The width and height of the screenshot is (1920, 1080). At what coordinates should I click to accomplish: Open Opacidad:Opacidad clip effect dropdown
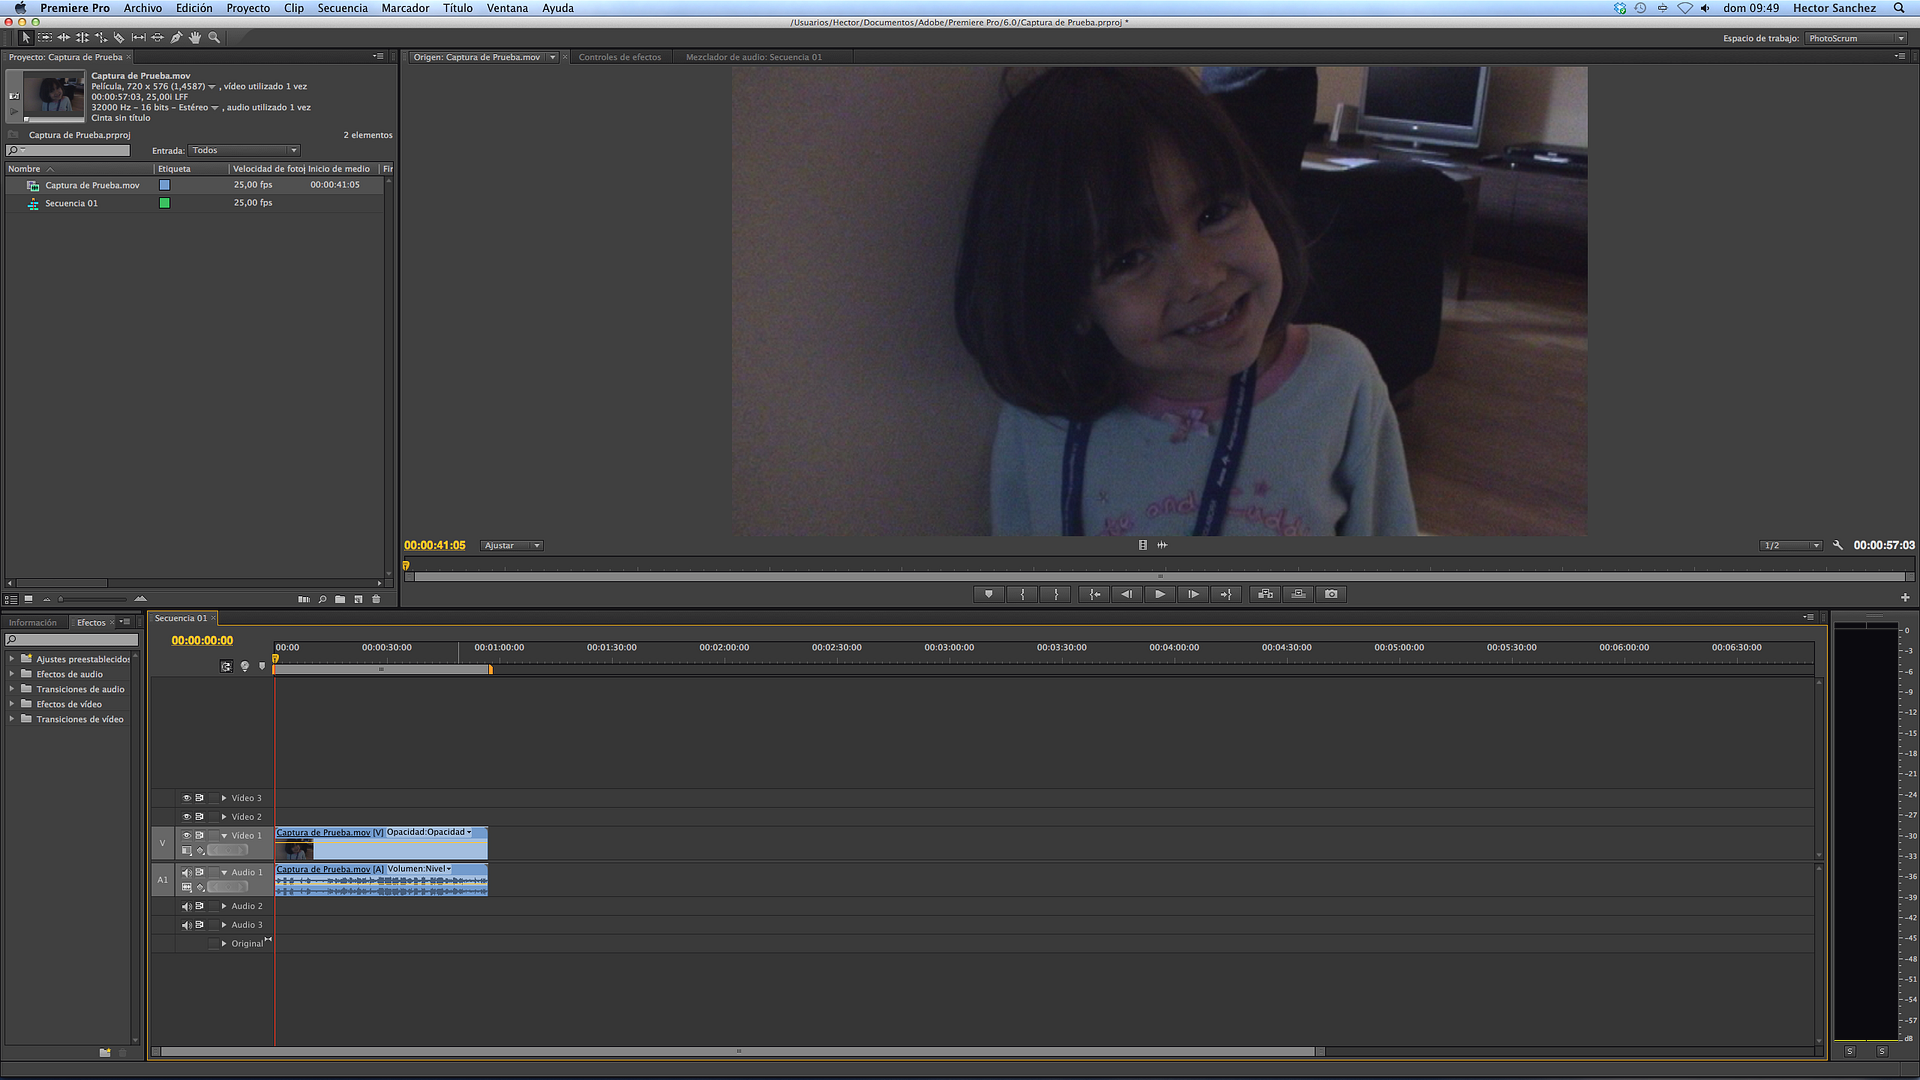click(429, 832)
